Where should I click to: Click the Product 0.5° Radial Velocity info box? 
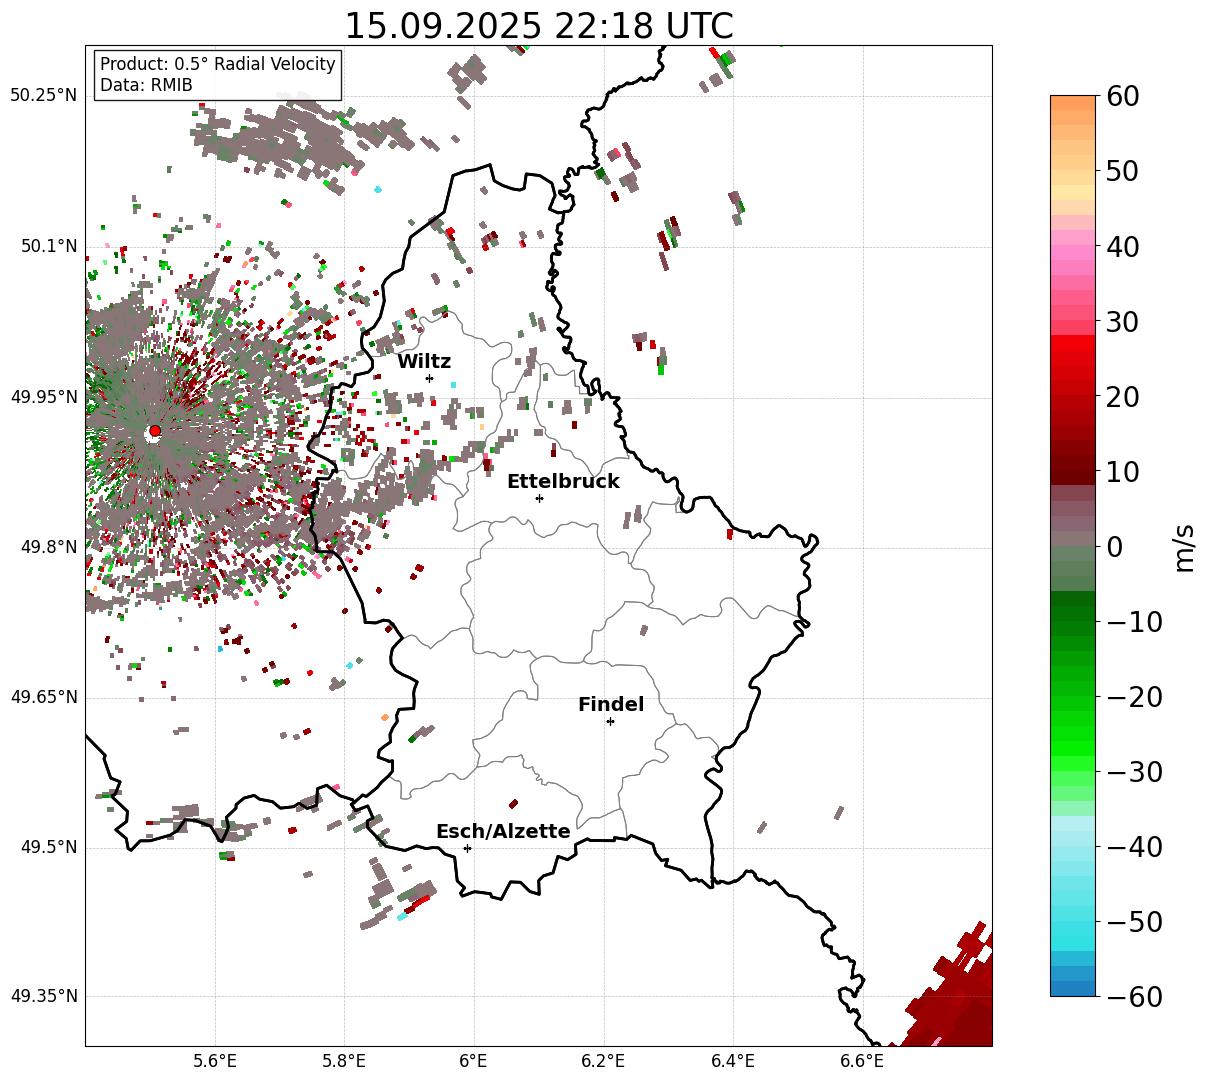click(217, 75)
